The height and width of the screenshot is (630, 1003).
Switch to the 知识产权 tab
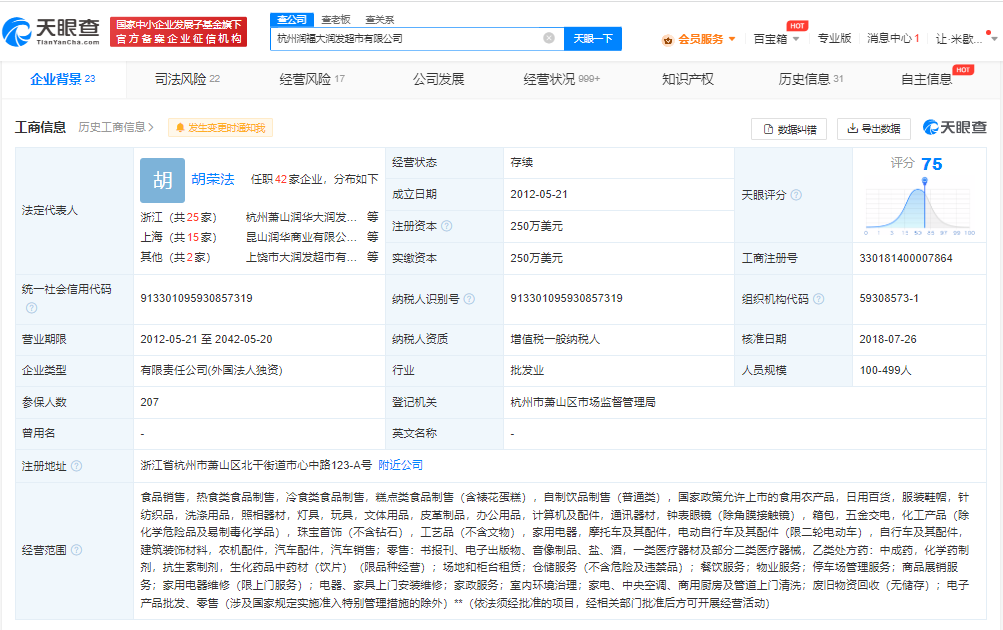pyautogui.click(x=688, y=79)
